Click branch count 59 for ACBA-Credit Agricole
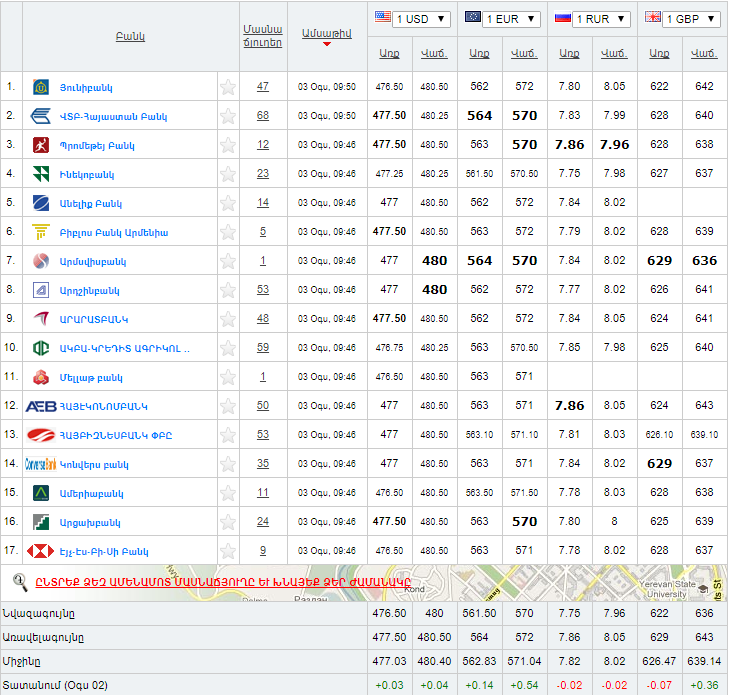The height and width of the screenshot is (695, 729). pos(263,348)
